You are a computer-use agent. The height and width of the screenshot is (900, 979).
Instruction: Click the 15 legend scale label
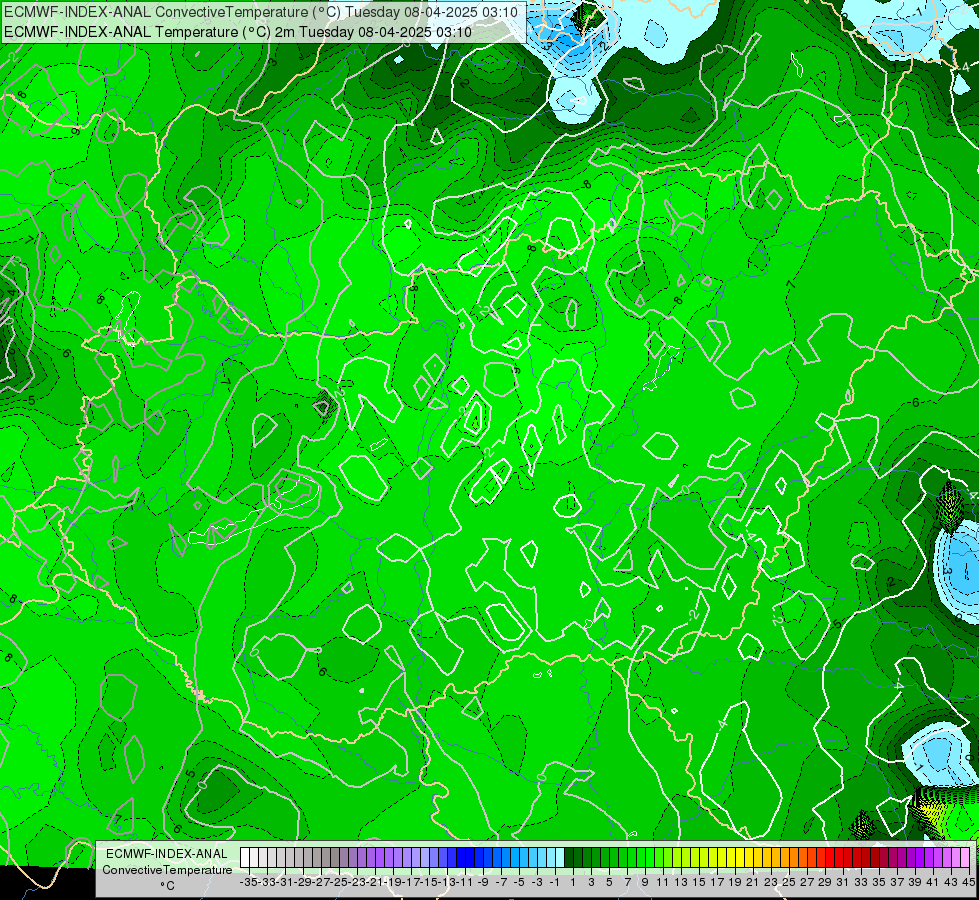699,882
